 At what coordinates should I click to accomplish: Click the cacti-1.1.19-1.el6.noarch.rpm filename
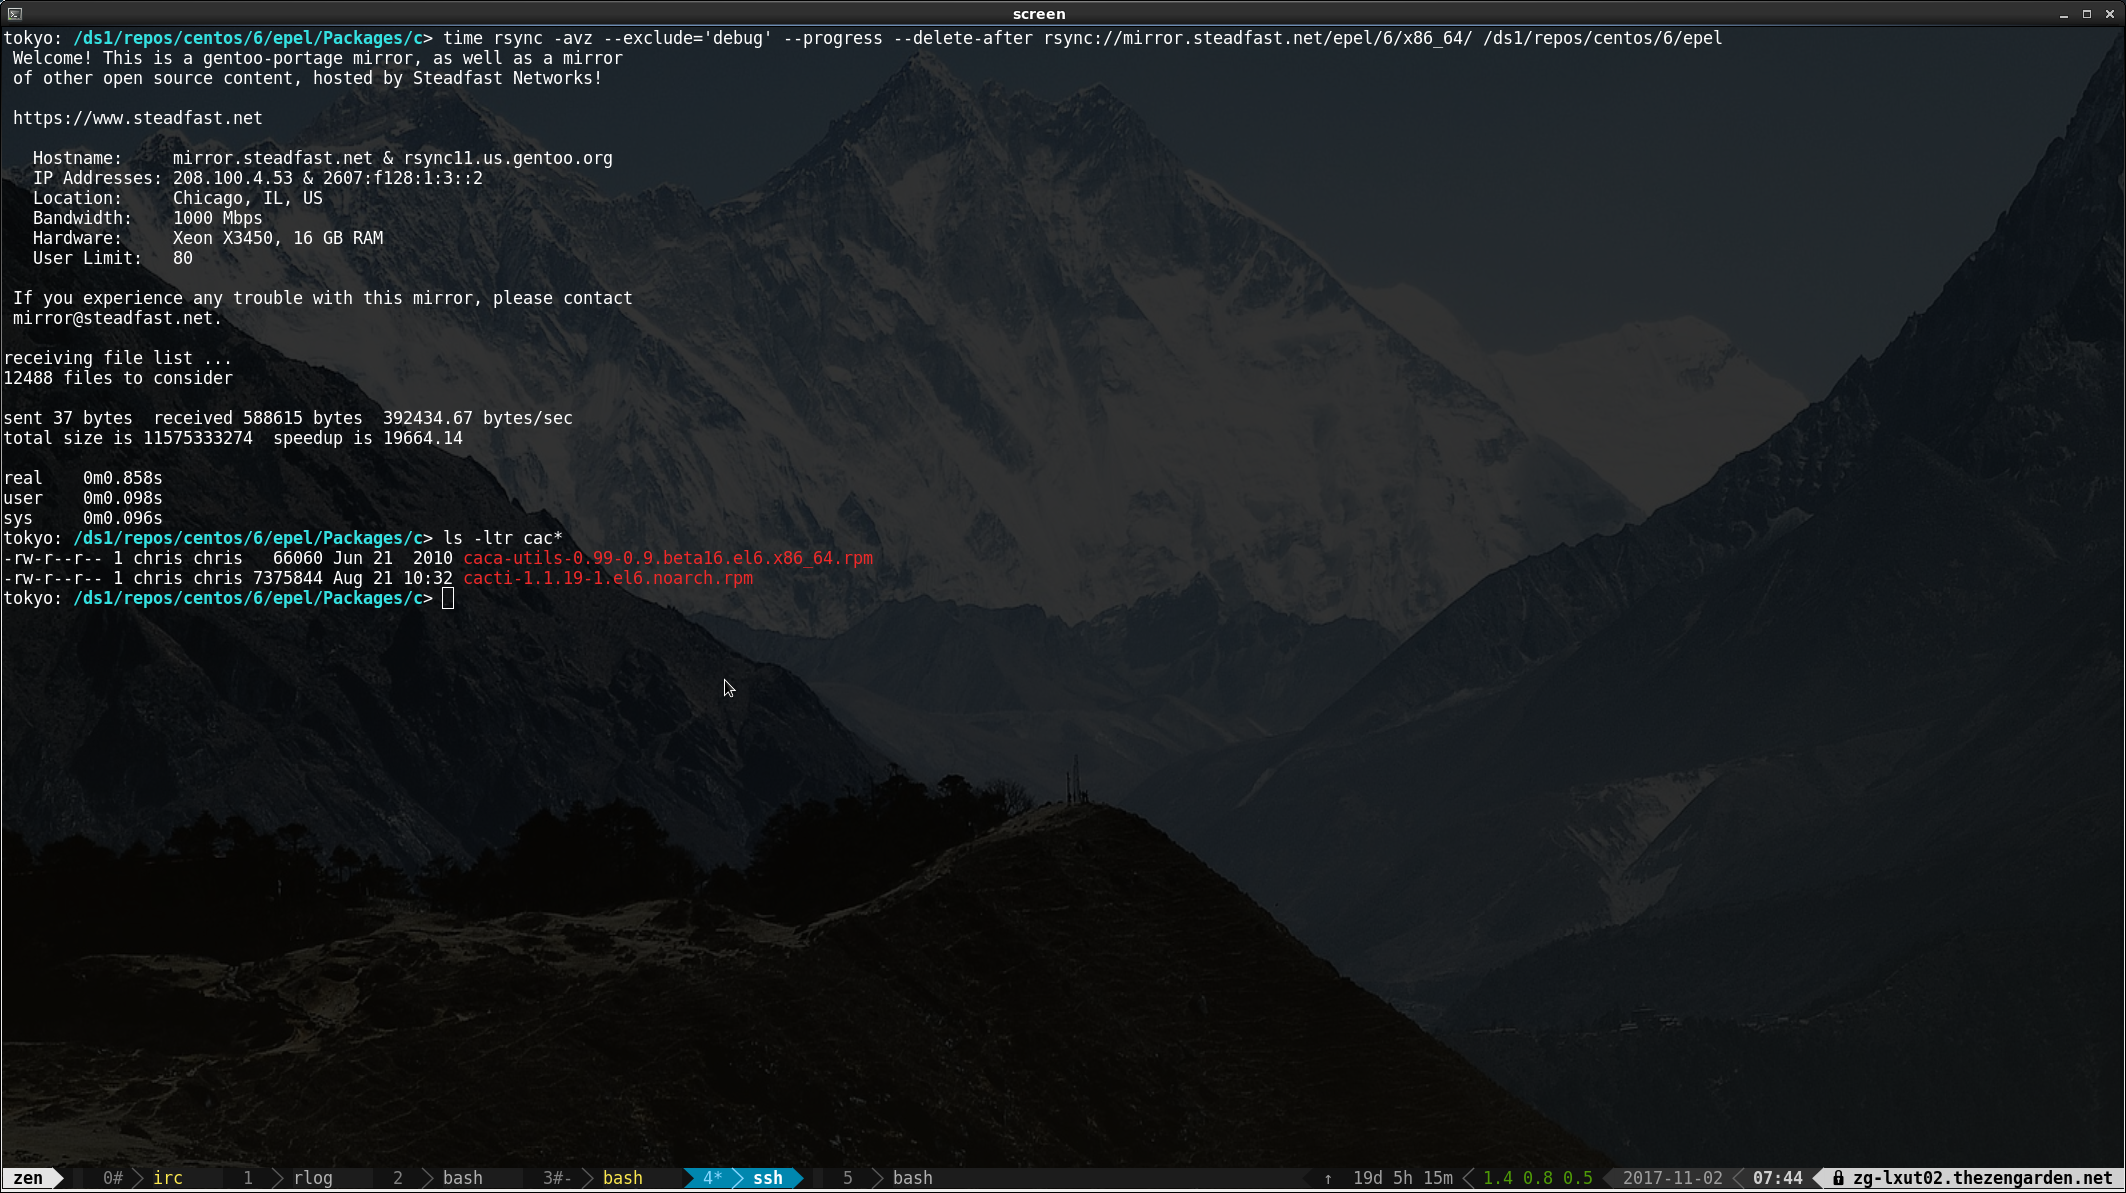point(607,578)
